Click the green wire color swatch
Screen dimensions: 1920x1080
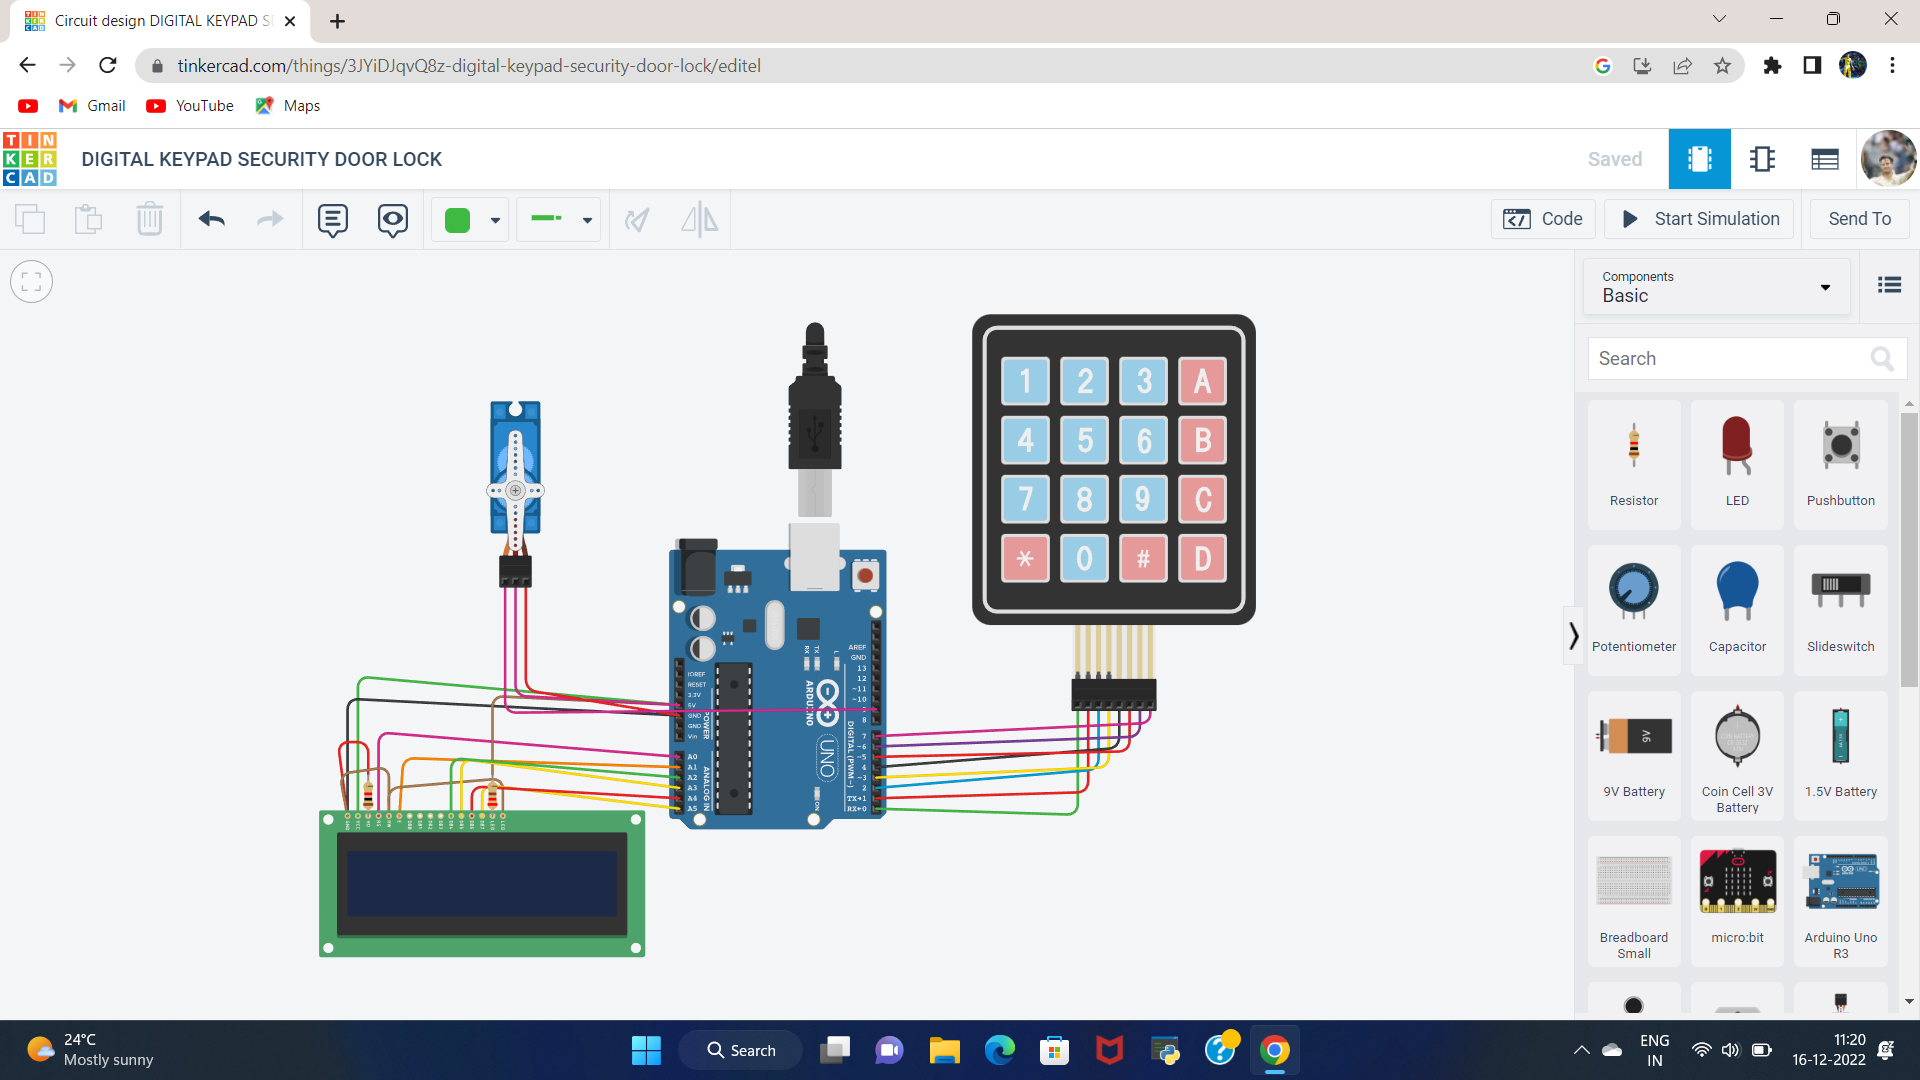point(457,220)
